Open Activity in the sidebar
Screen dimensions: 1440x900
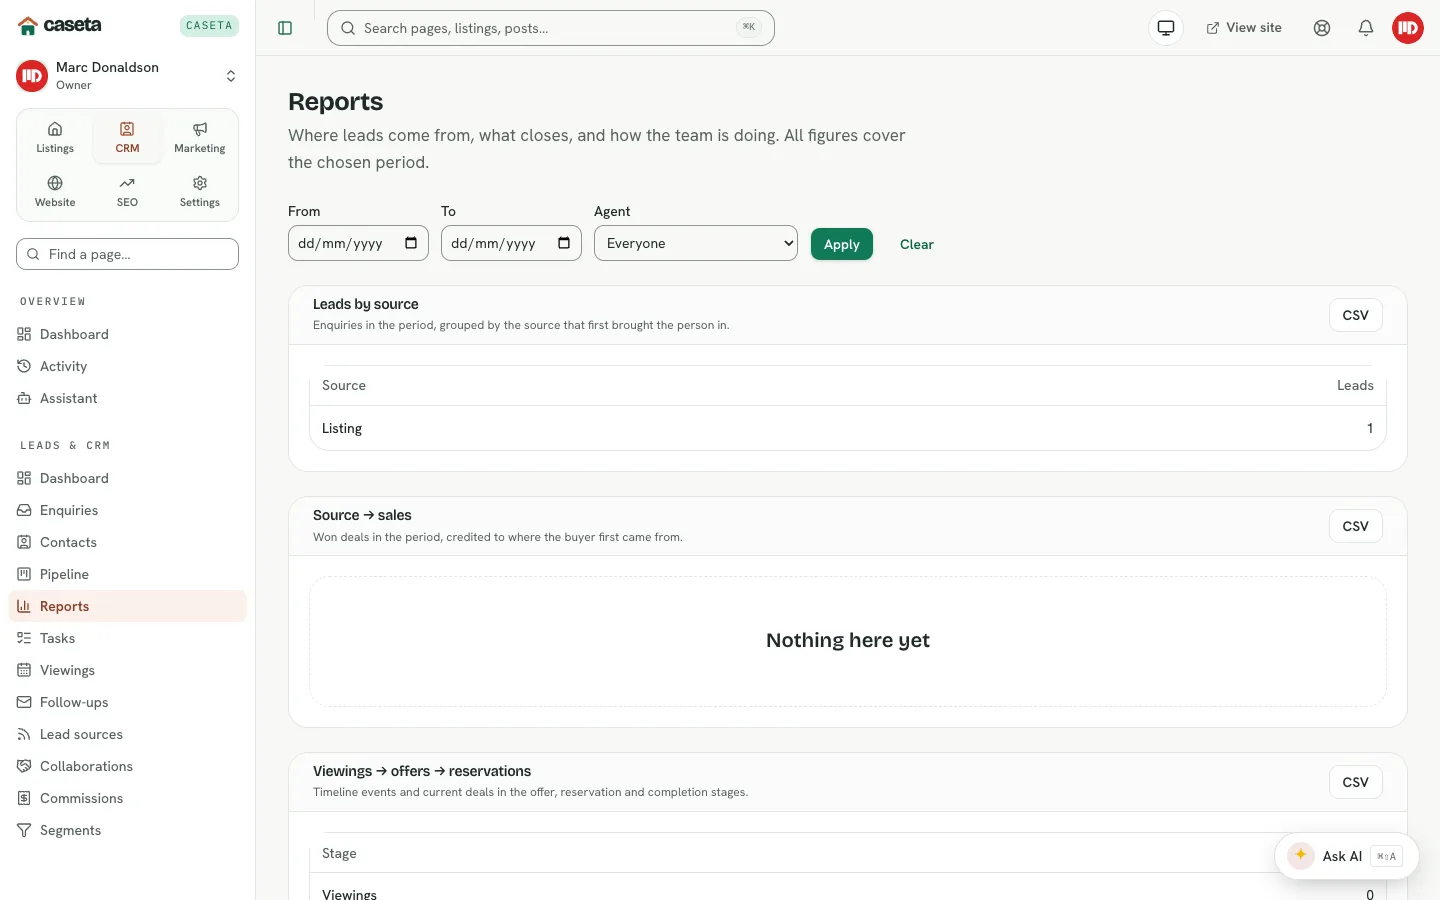coord(127,366)
